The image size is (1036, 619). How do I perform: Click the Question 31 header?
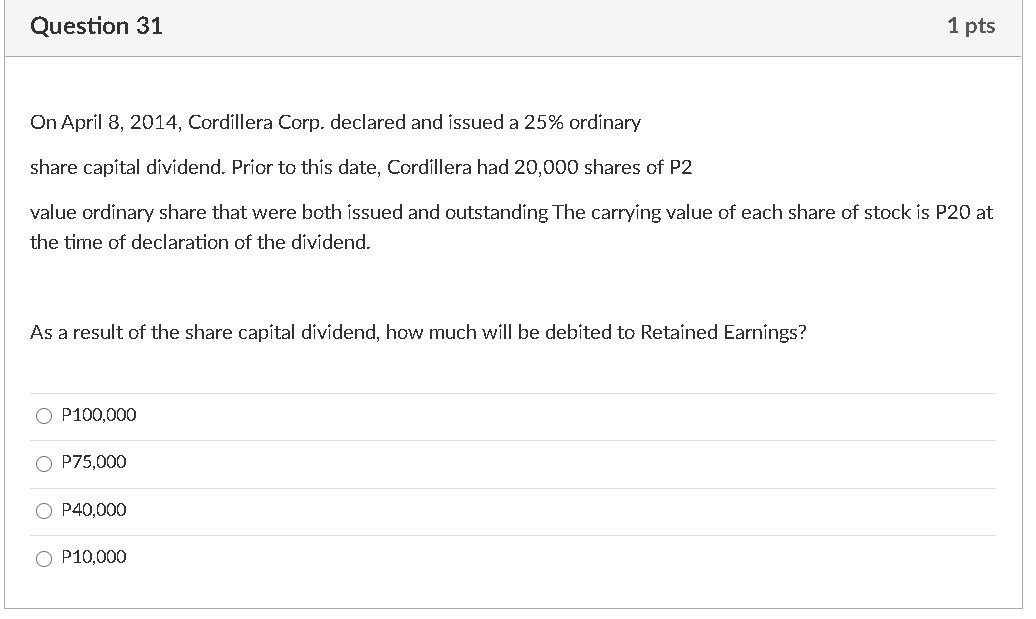97,26
